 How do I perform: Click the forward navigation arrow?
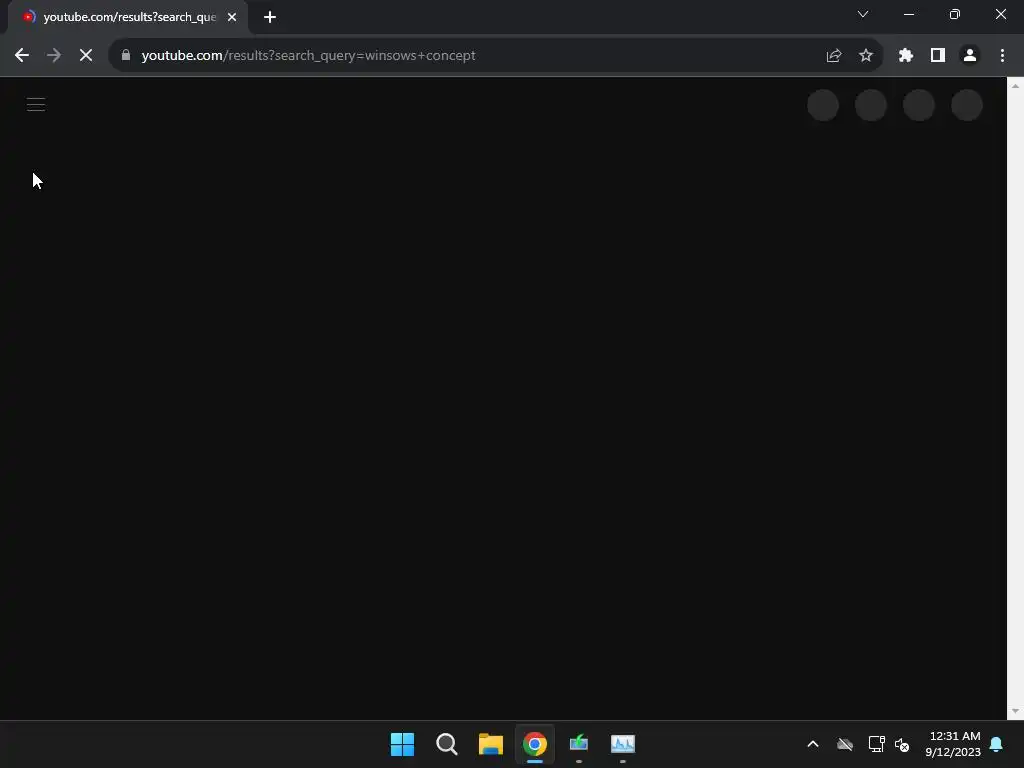tap(54, 56)
